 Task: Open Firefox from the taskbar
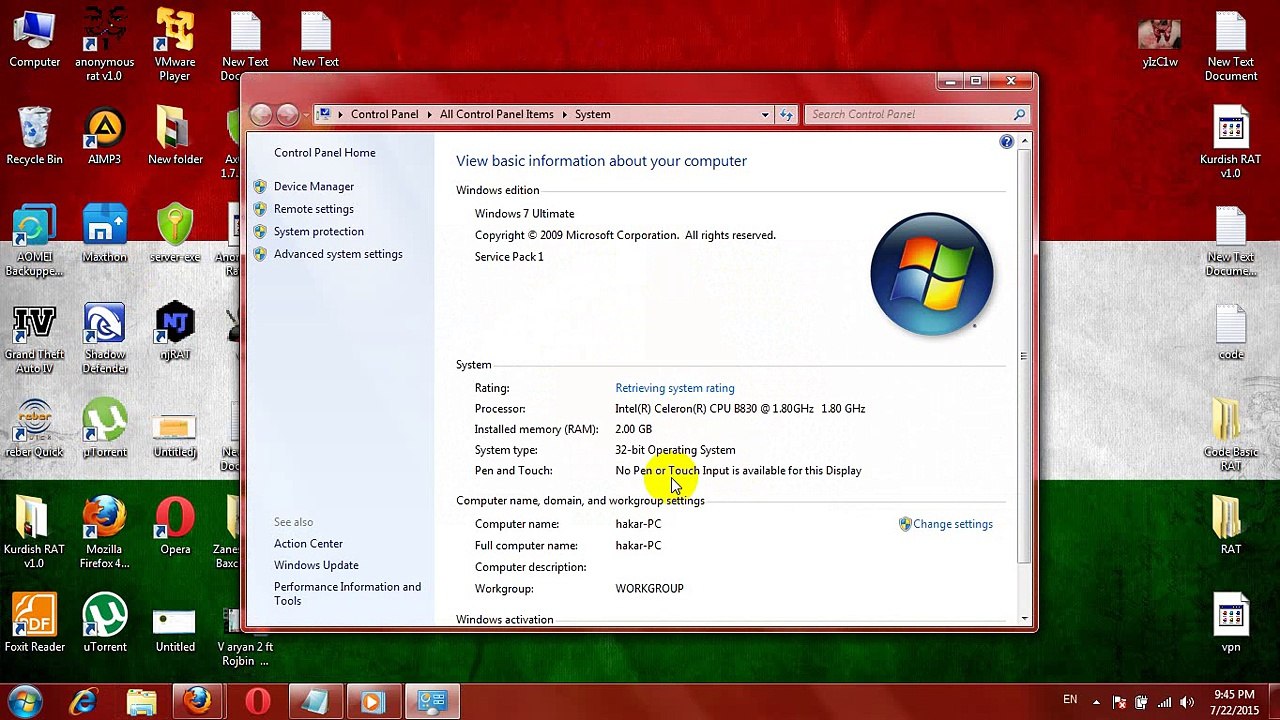(198, 702)
